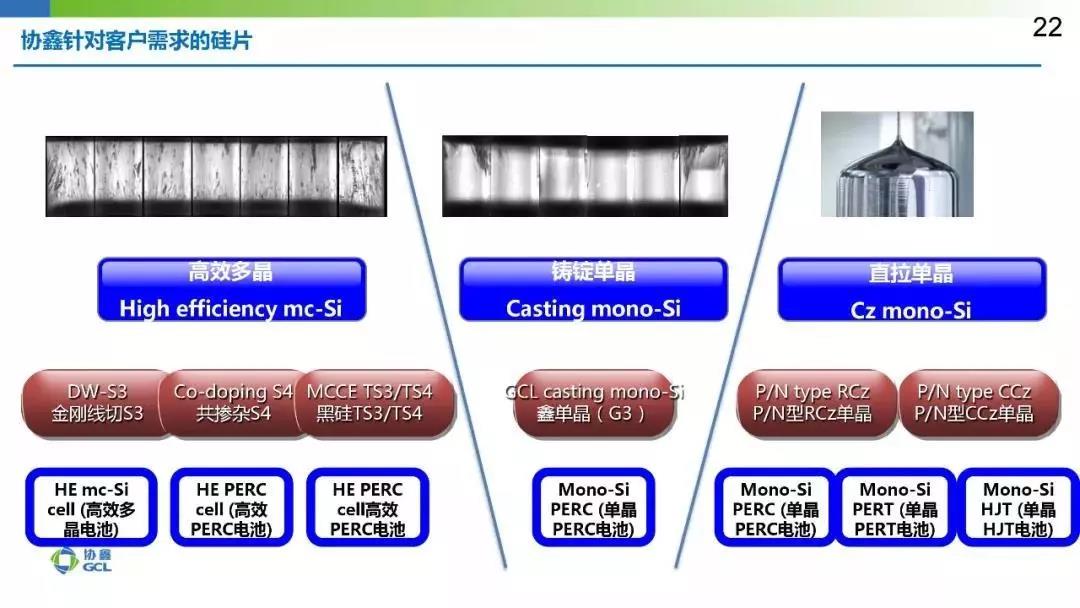Screen dimensions: 1080x608
Task: Select the High efficiency mc-Si blue banner
Action: coord(231,290)
